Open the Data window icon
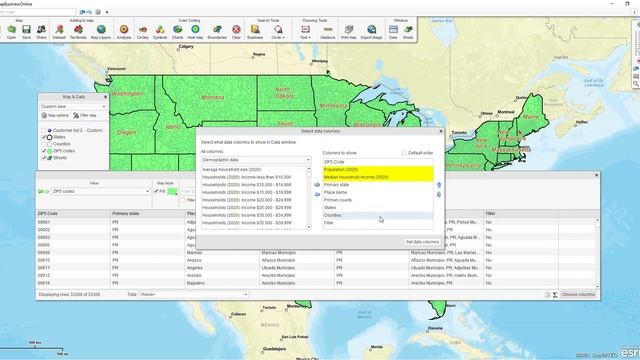The height and width of the screenshot is (360, 640). 393,32
